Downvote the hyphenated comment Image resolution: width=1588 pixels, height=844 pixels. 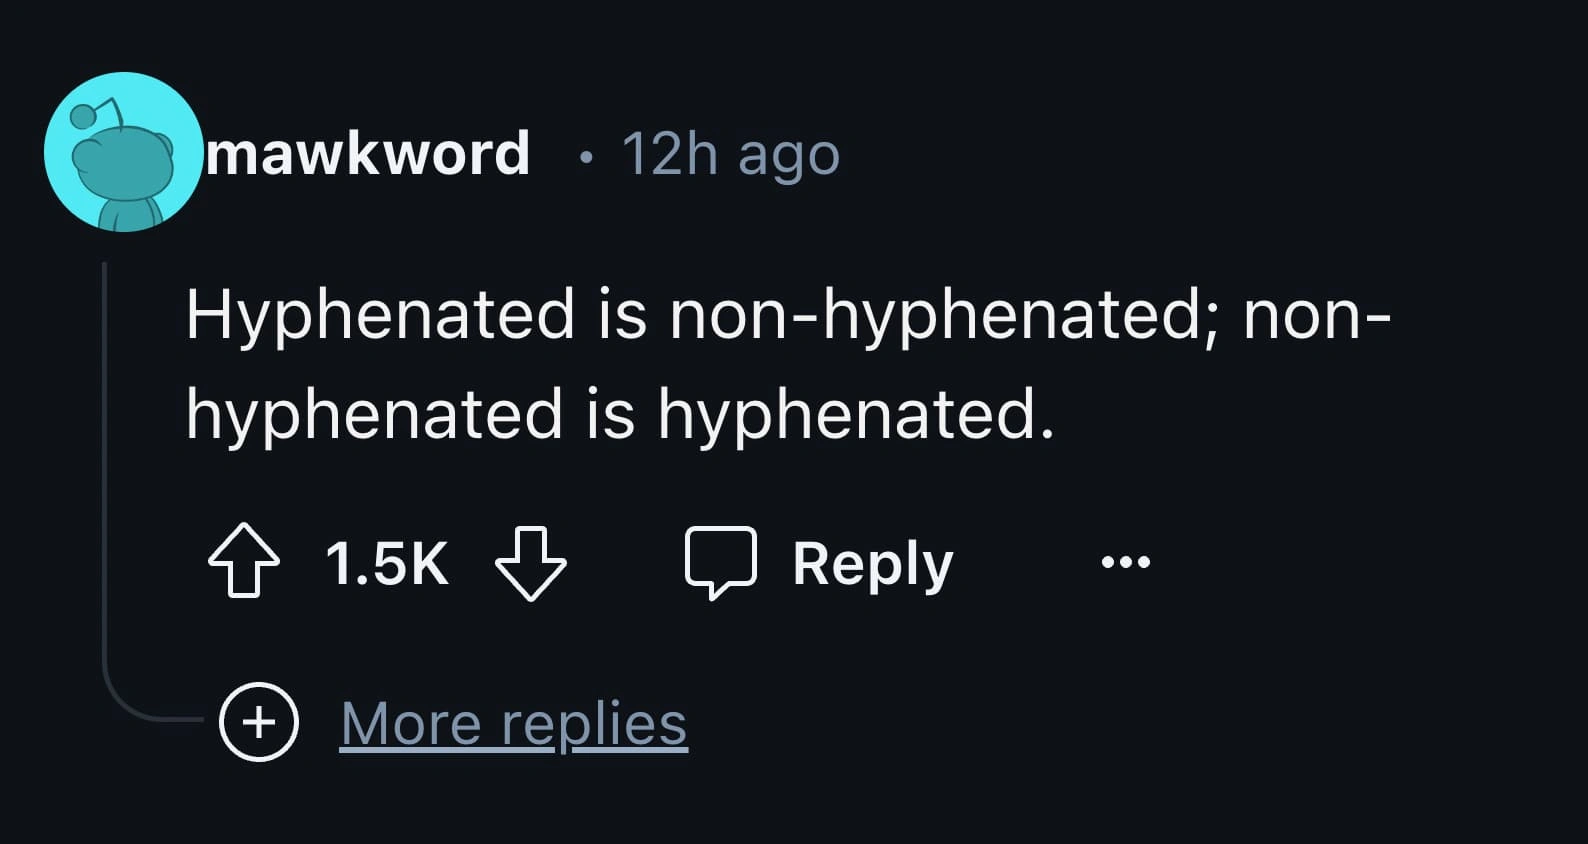(x=531, y=563)
